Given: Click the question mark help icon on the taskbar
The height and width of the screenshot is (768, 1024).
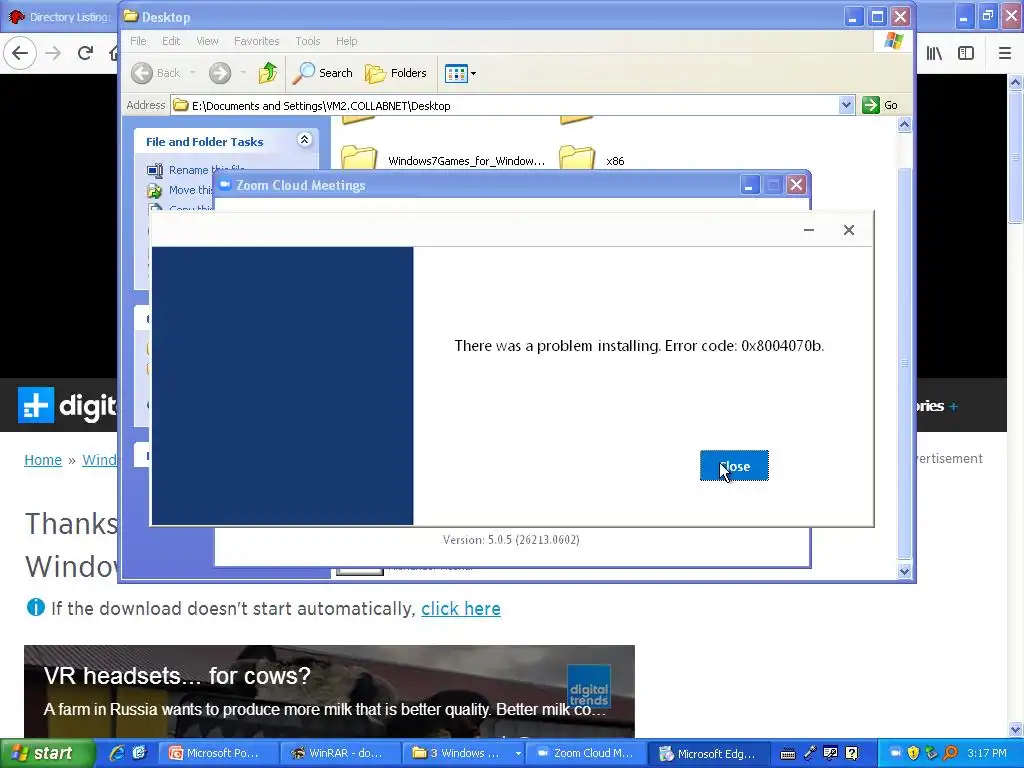Looking at the screenshot, I should [x=852, y=754].
